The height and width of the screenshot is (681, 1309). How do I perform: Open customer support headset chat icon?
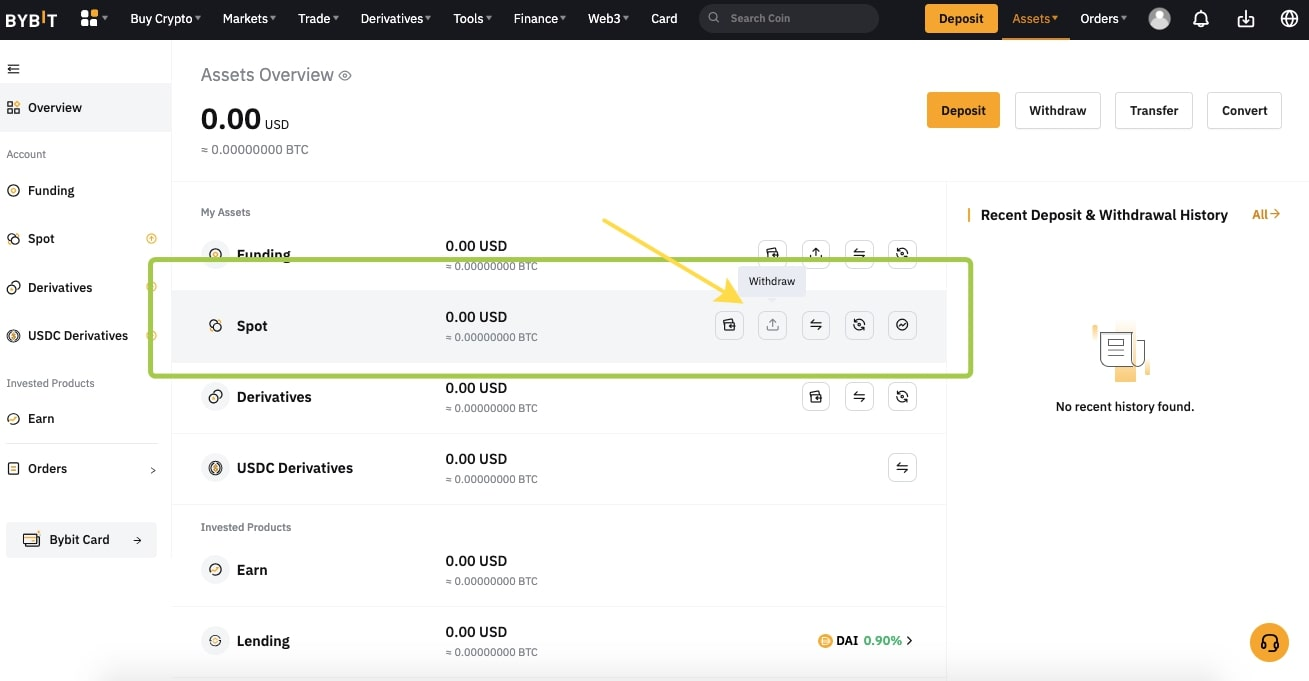coord(1269,642)
